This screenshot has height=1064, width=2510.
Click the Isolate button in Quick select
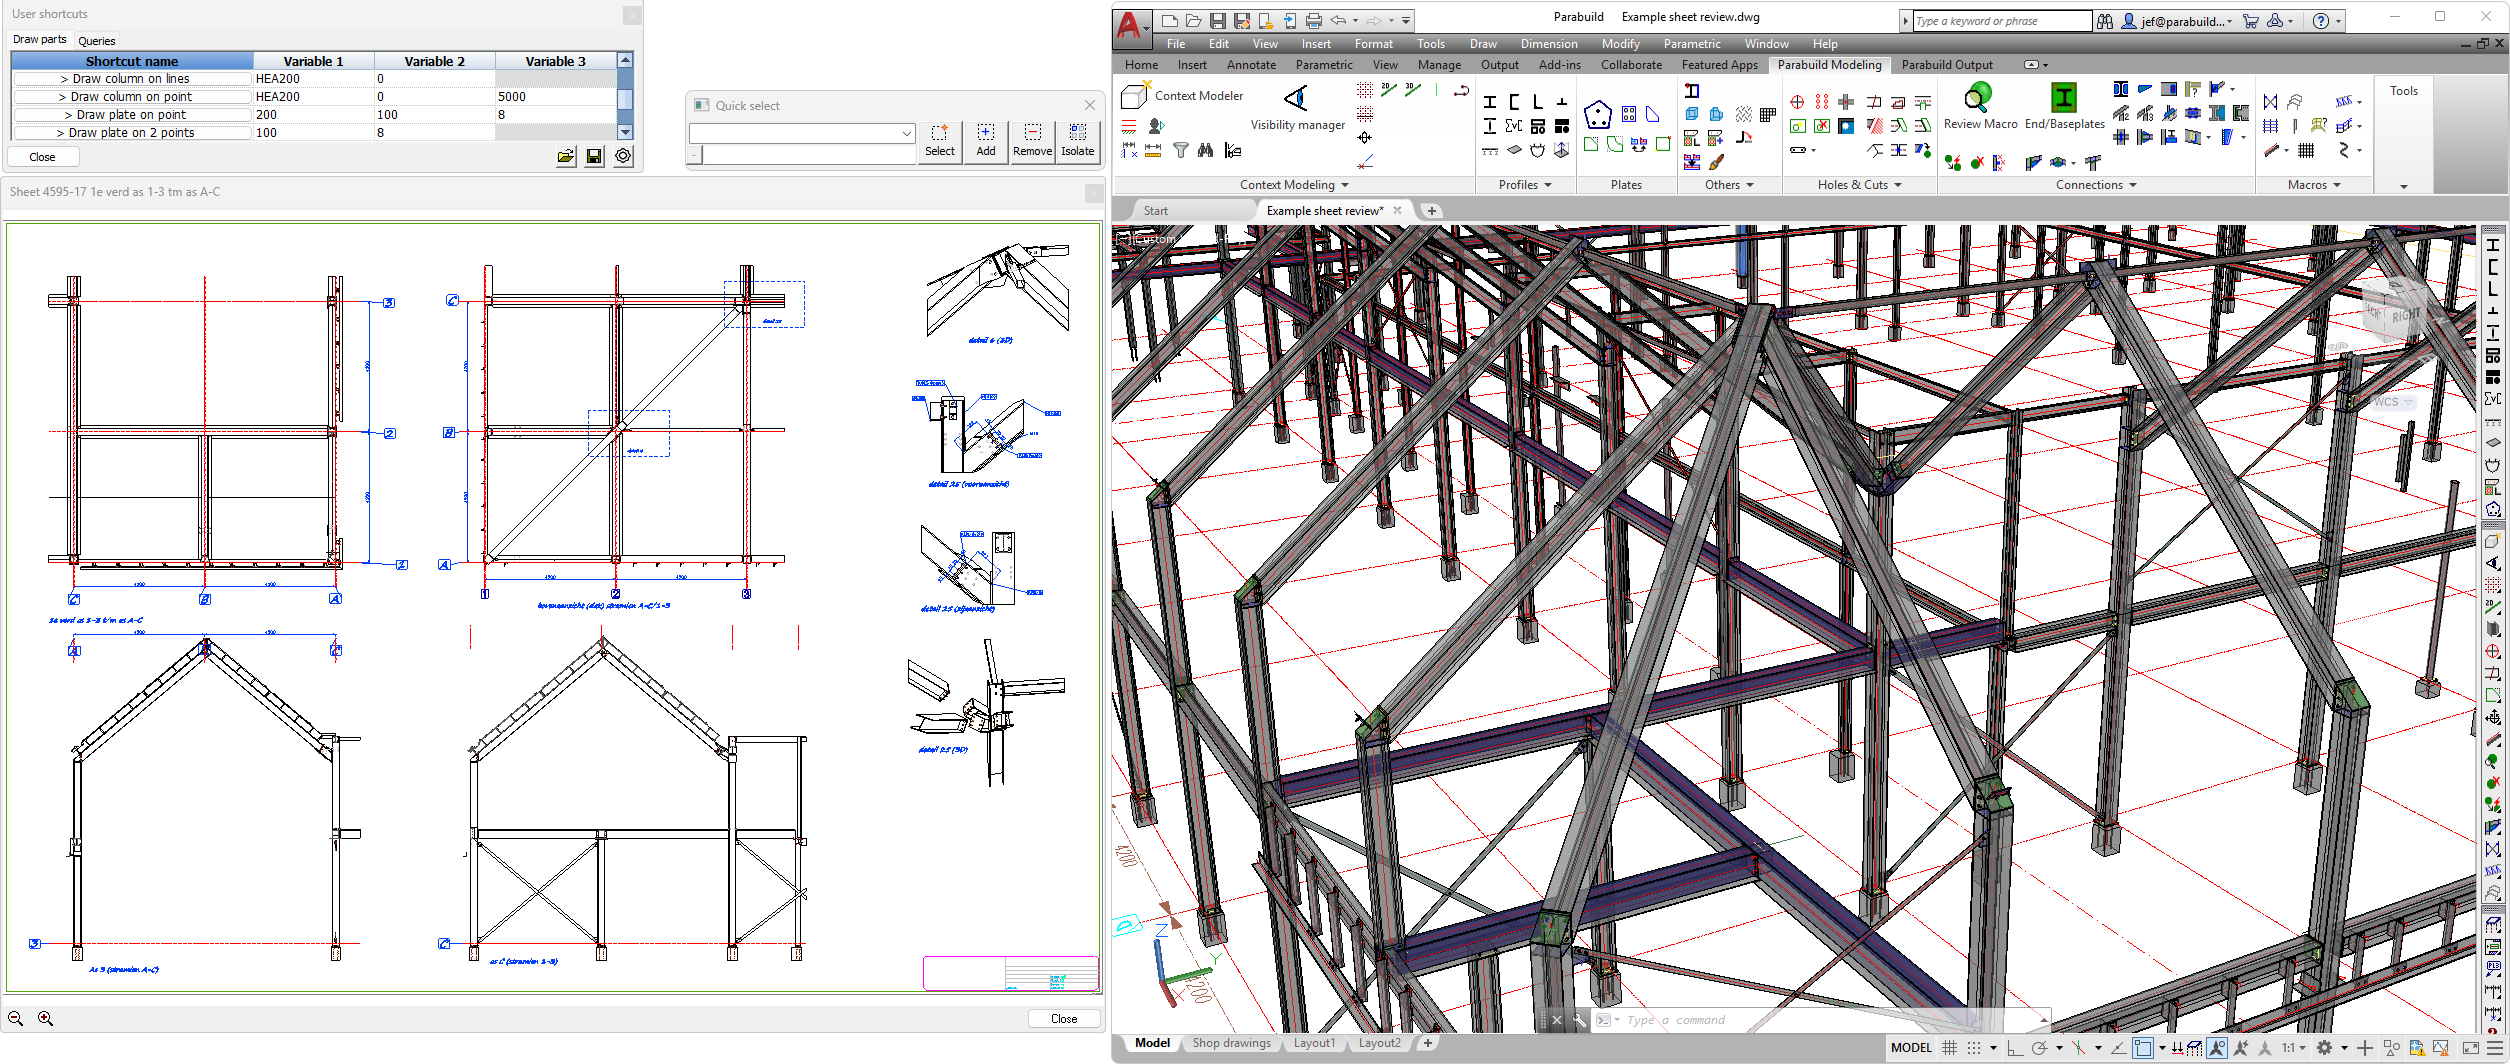(x=1077, y=141)
